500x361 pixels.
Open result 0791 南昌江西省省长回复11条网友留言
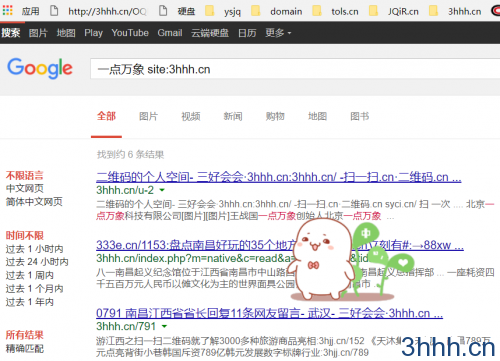point(269,313)
